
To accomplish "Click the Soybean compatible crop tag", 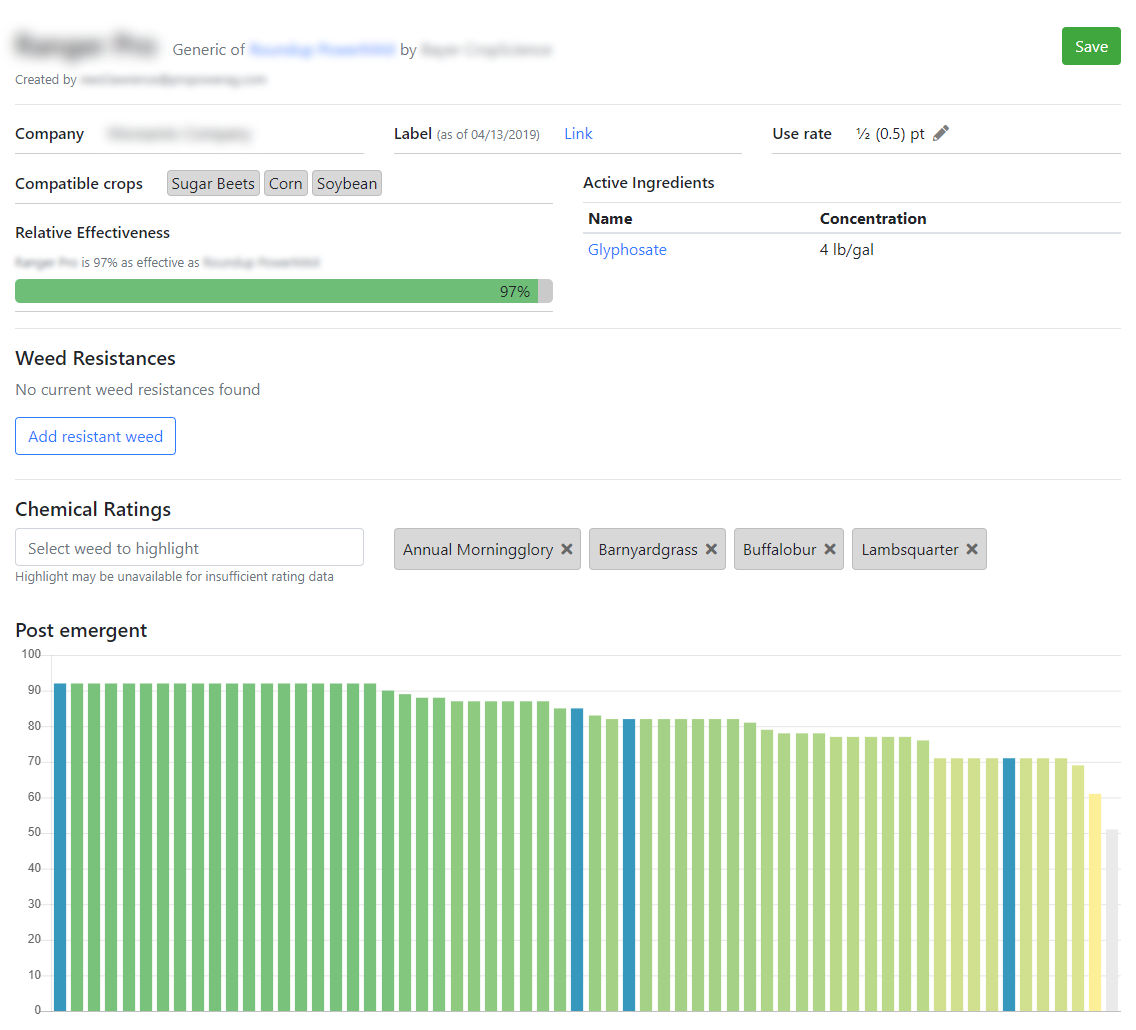I will [346, 184].
